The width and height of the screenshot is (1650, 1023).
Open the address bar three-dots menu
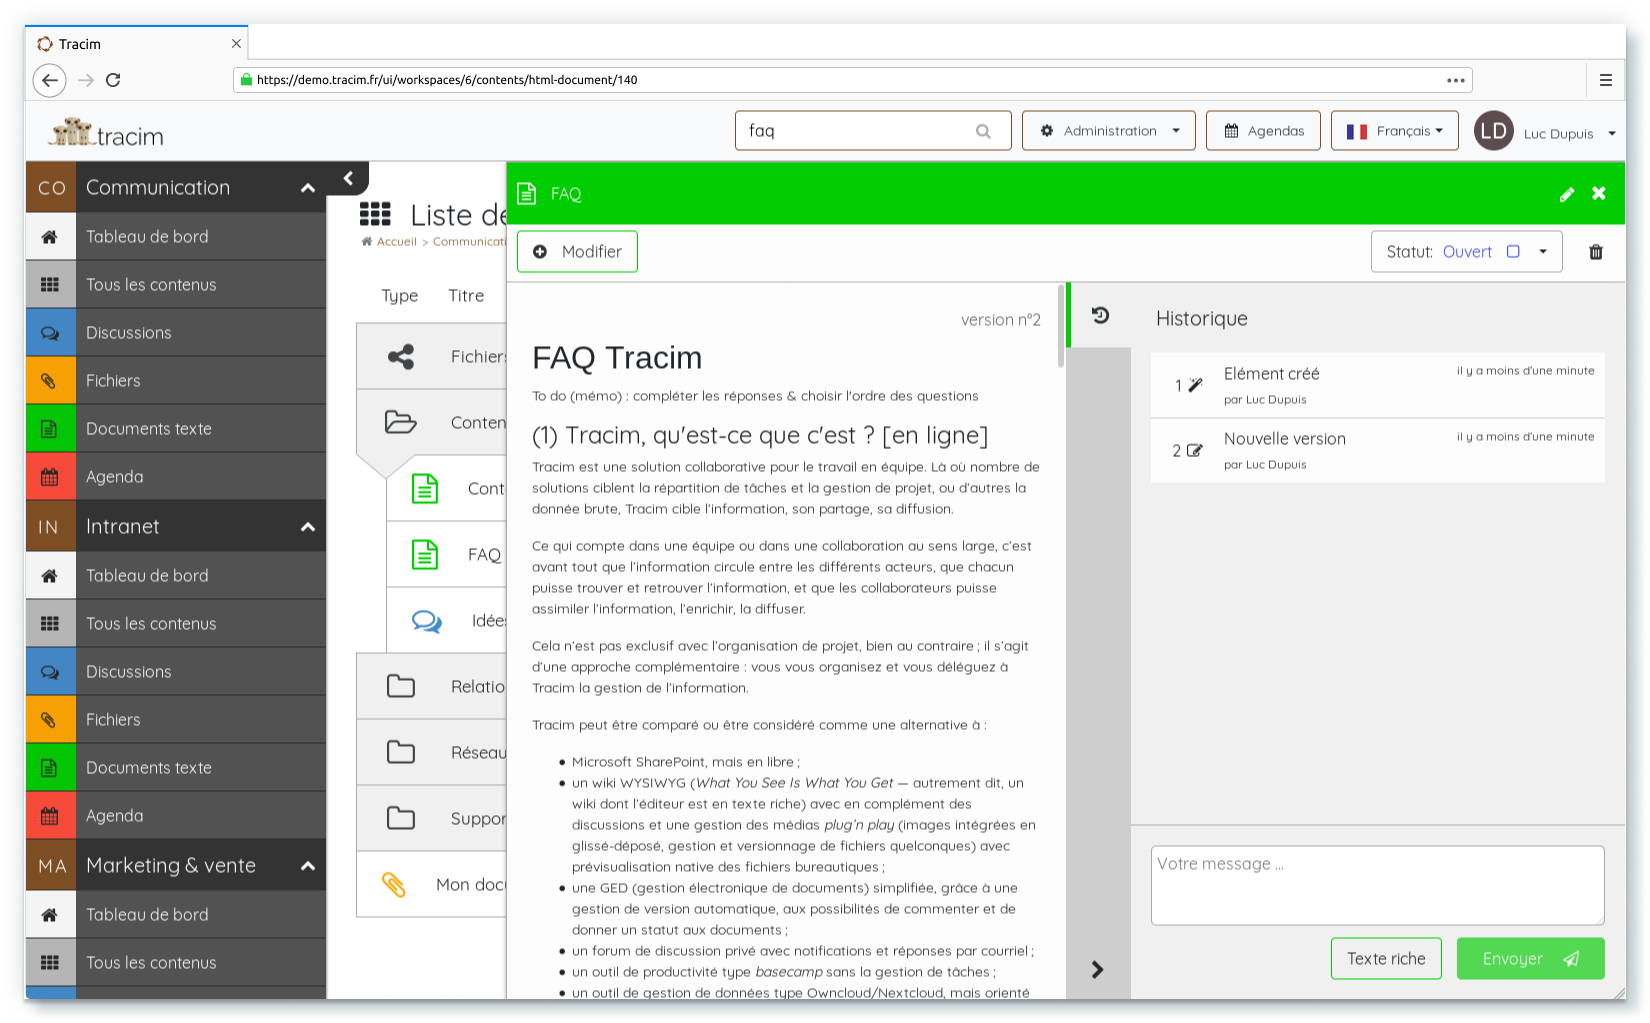click(x=1455, y=80)
